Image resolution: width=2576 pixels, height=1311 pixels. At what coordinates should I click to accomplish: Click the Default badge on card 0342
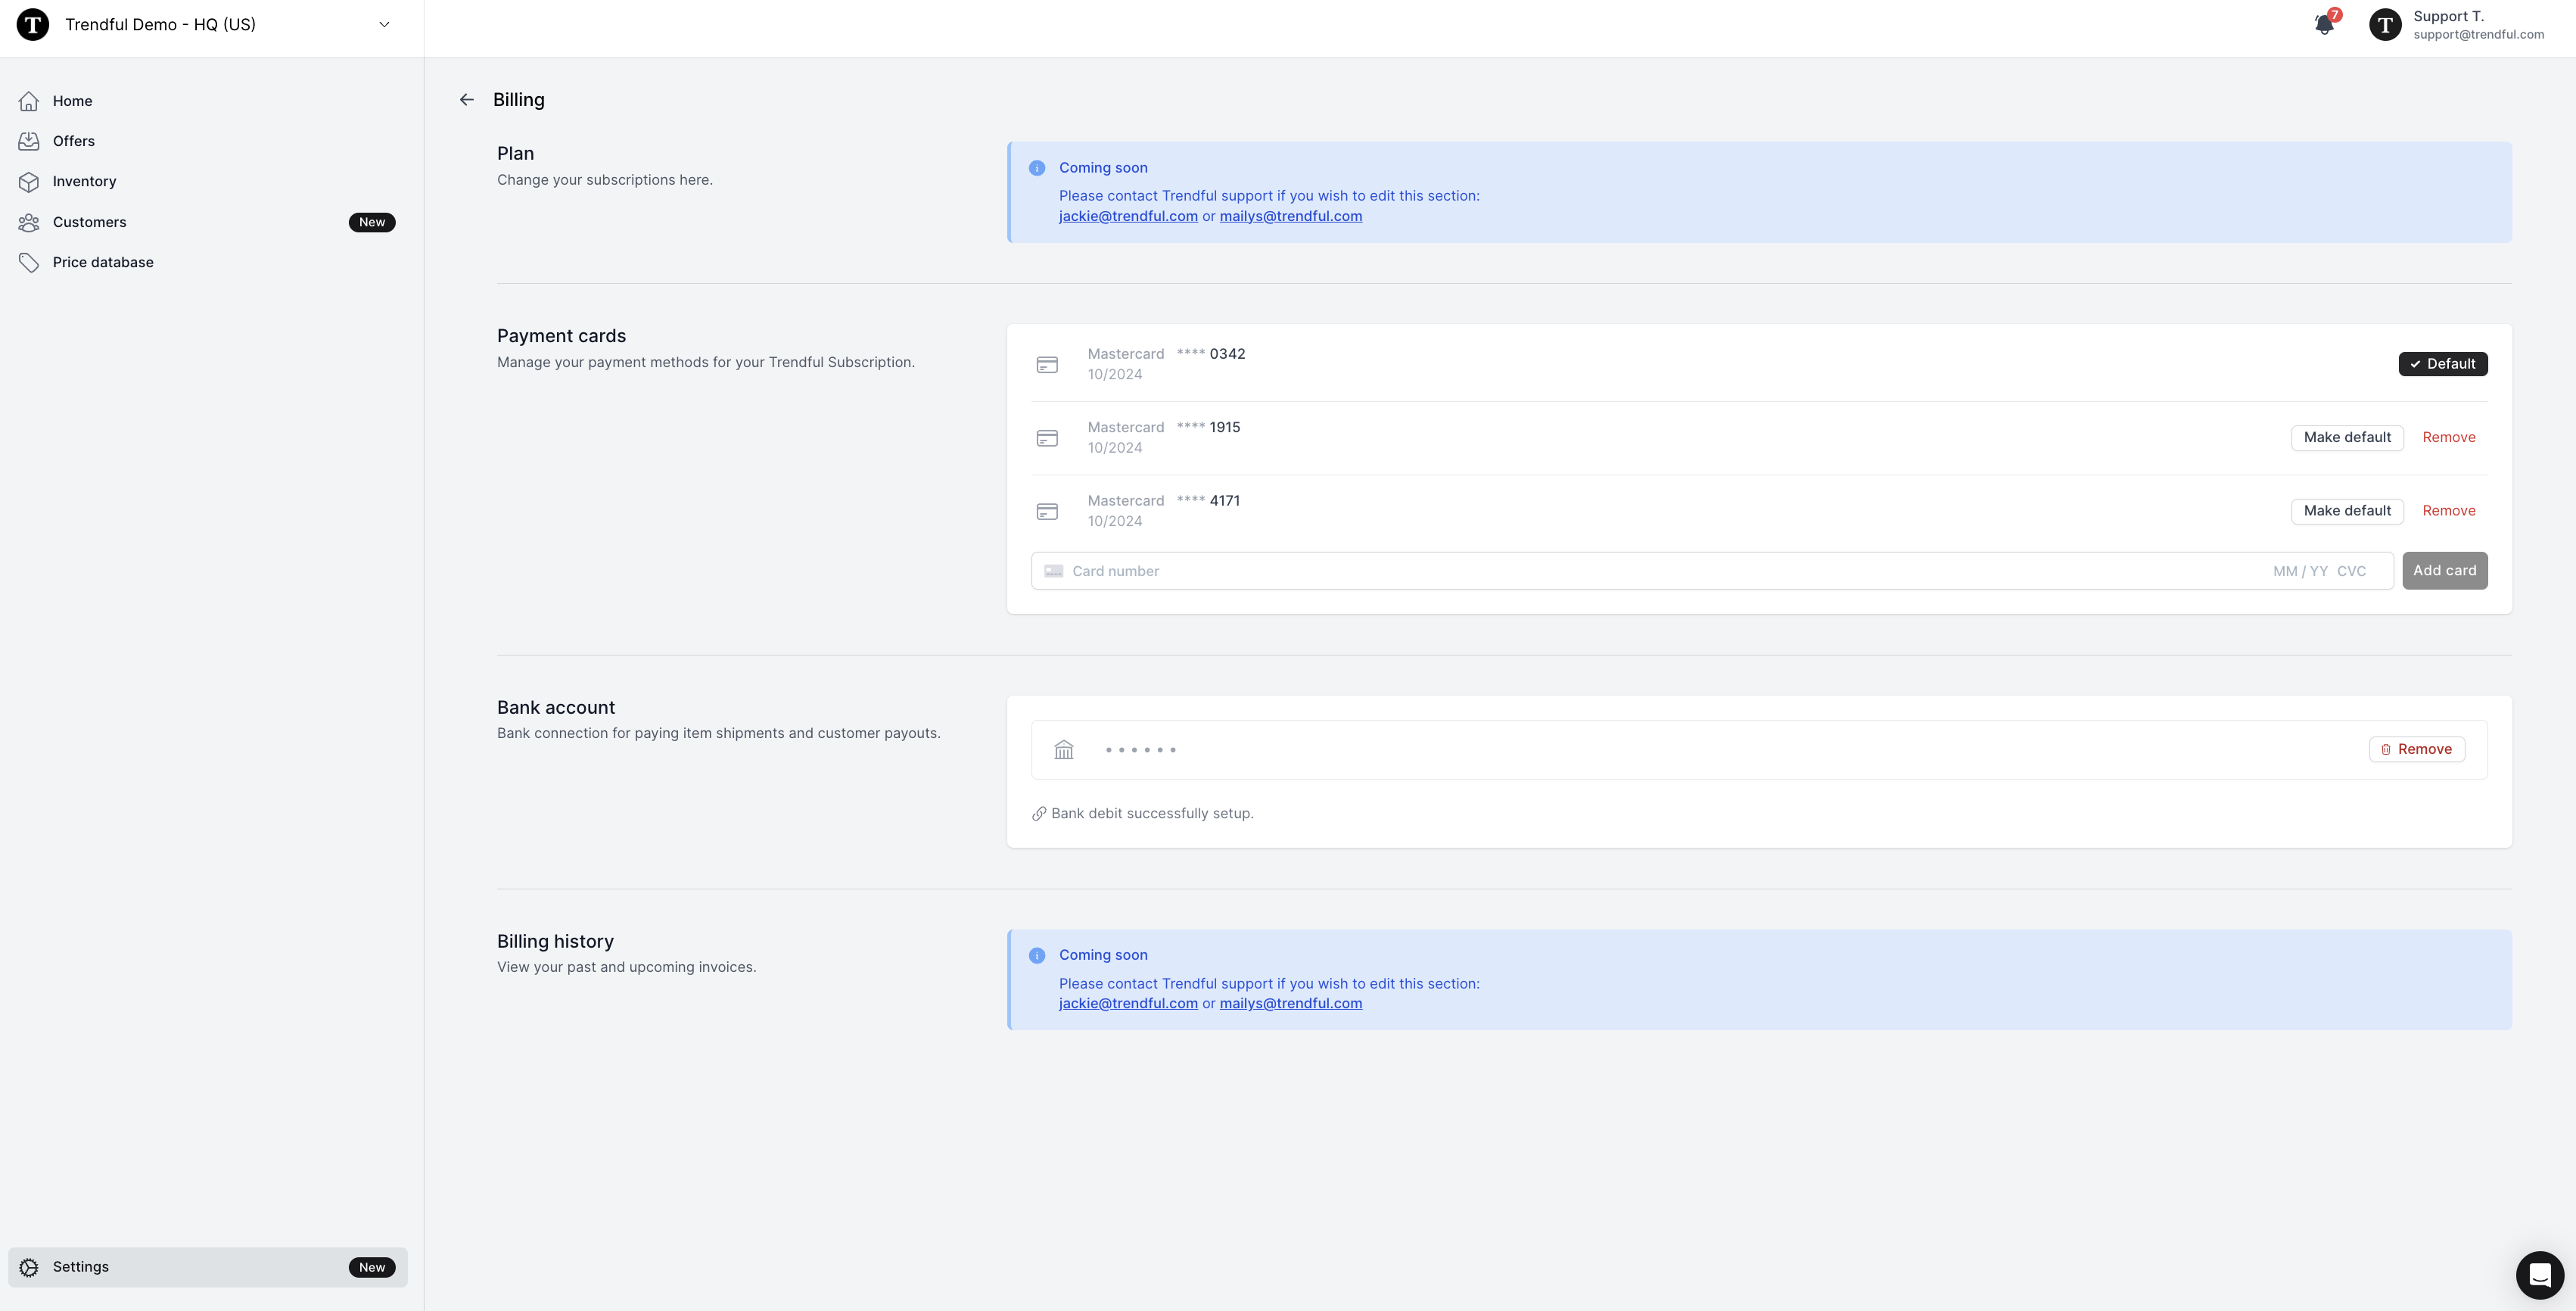2443,364
